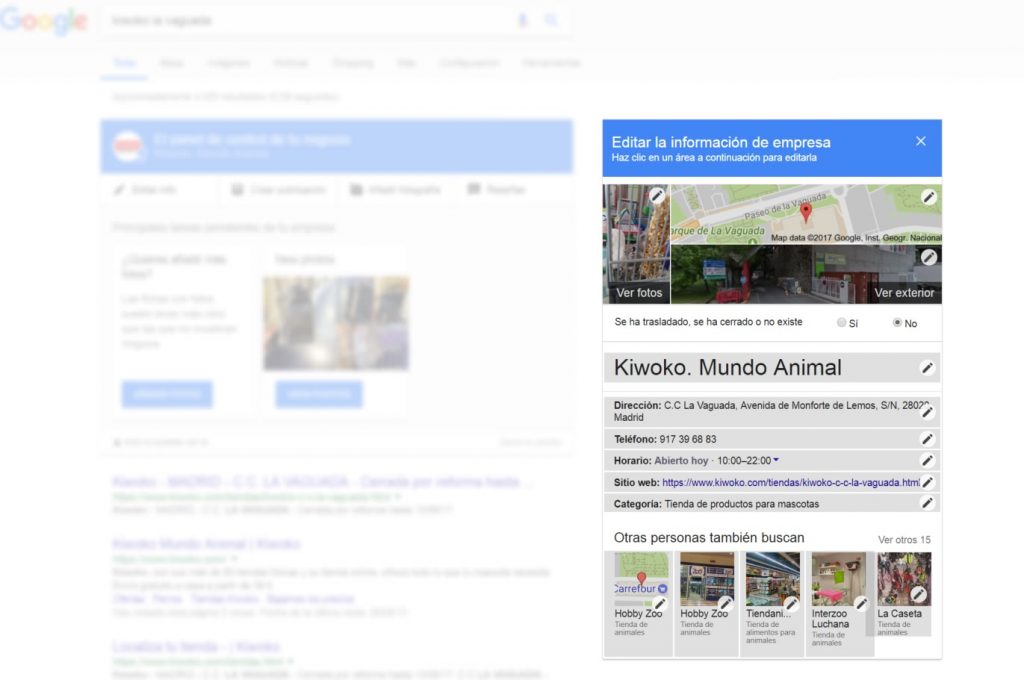
Task: Close the Editar la información de empresa panel
Action: click(x=921, y=141)
